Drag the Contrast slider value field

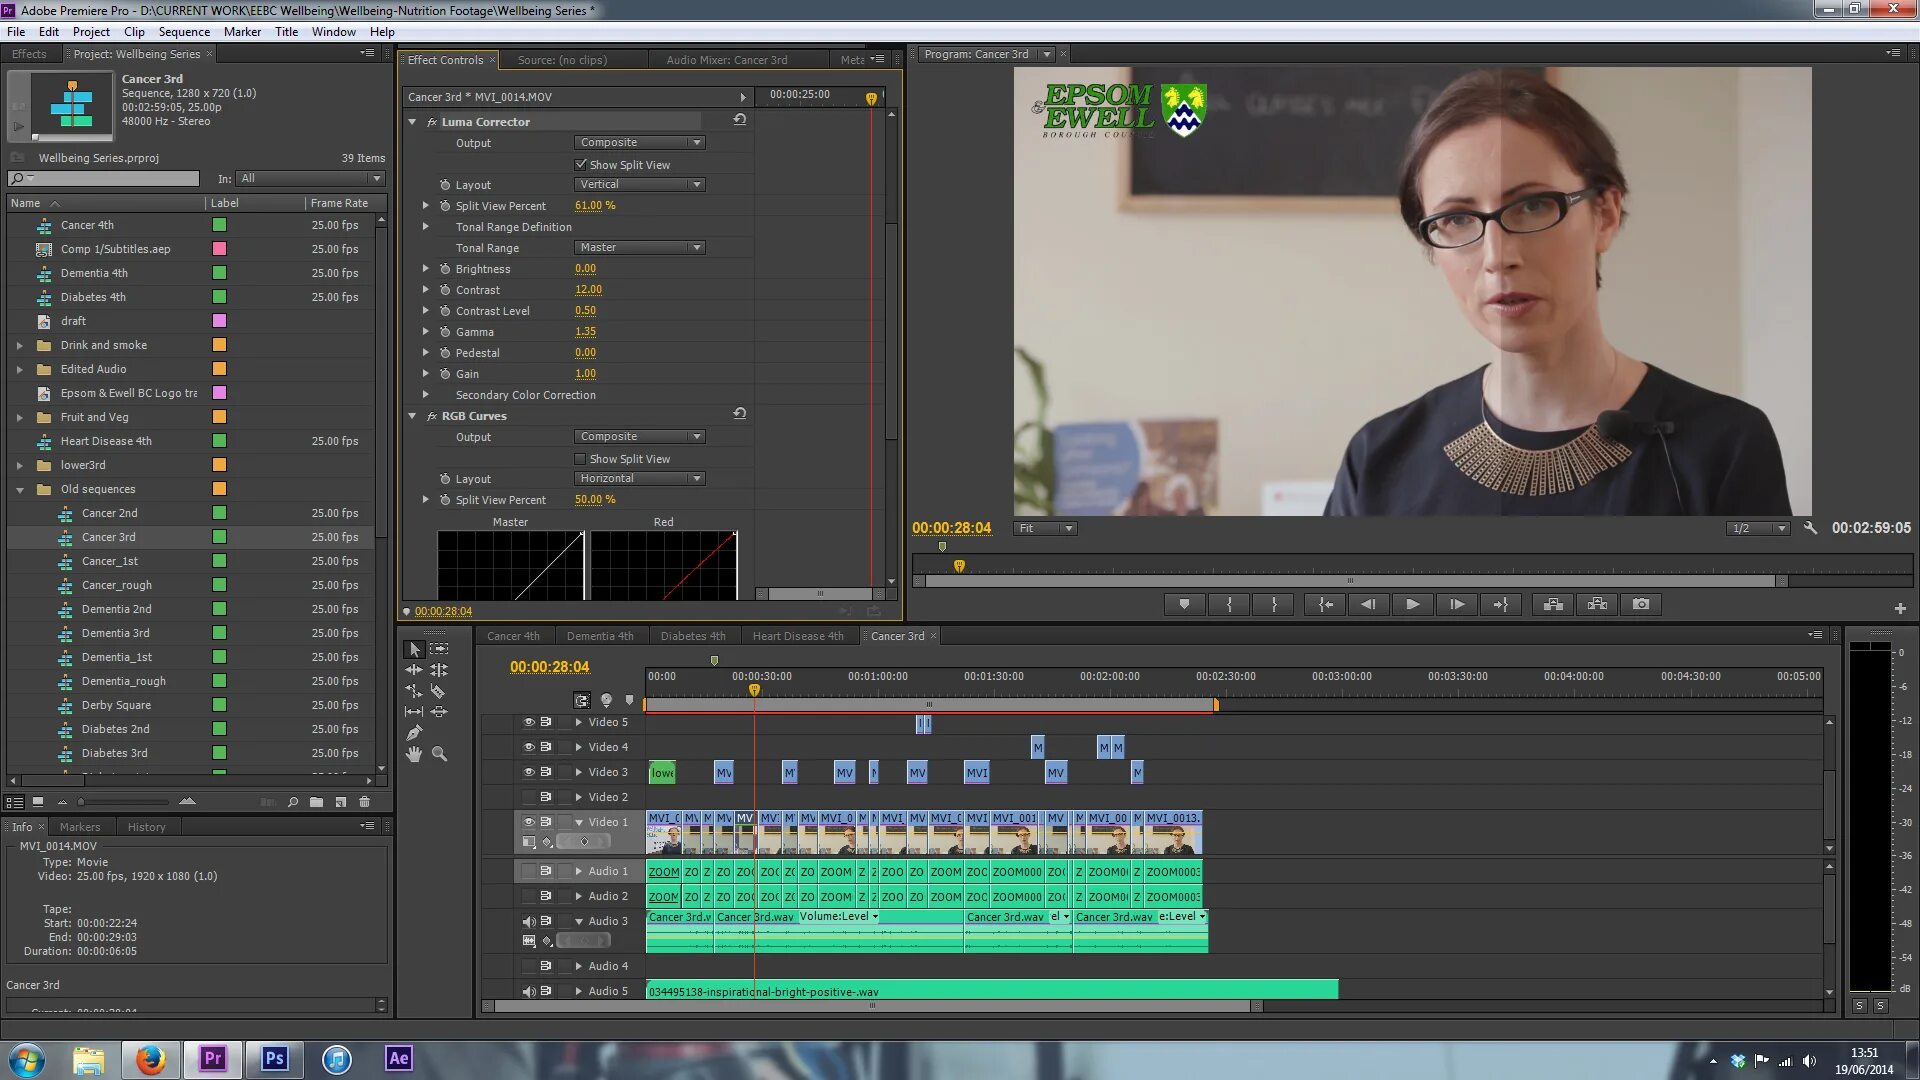coord(589,289)
